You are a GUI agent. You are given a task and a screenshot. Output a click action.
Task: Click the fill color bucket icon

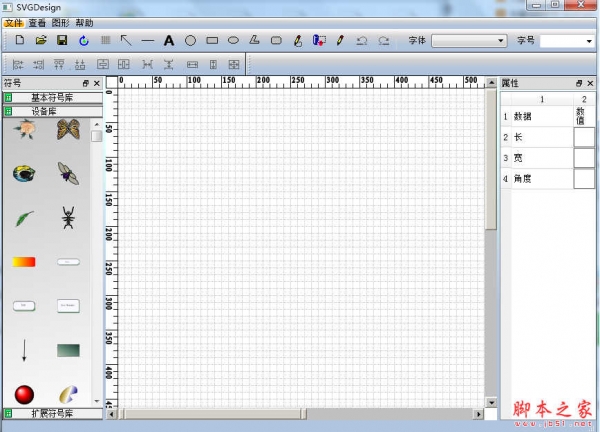[319, 40]
